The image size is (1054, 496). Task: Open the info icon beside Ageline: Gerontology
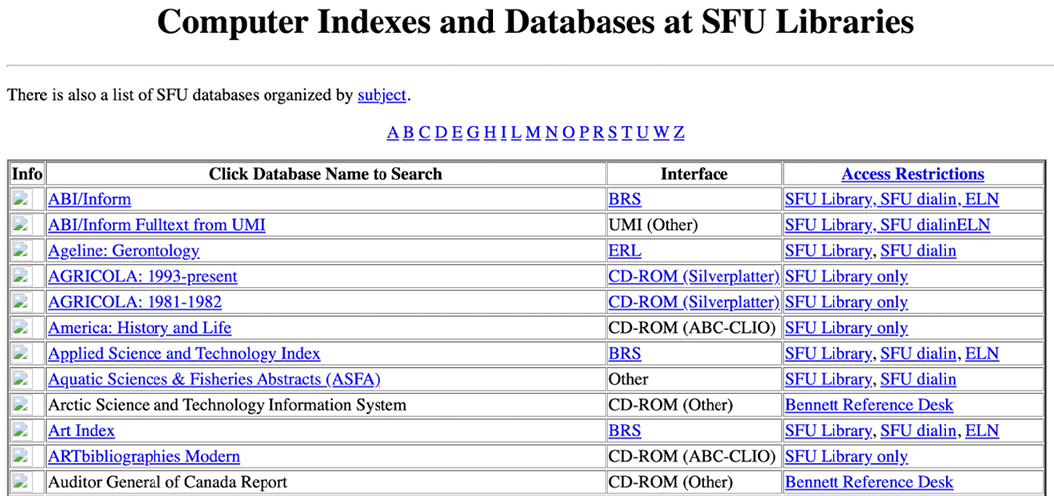22,251
